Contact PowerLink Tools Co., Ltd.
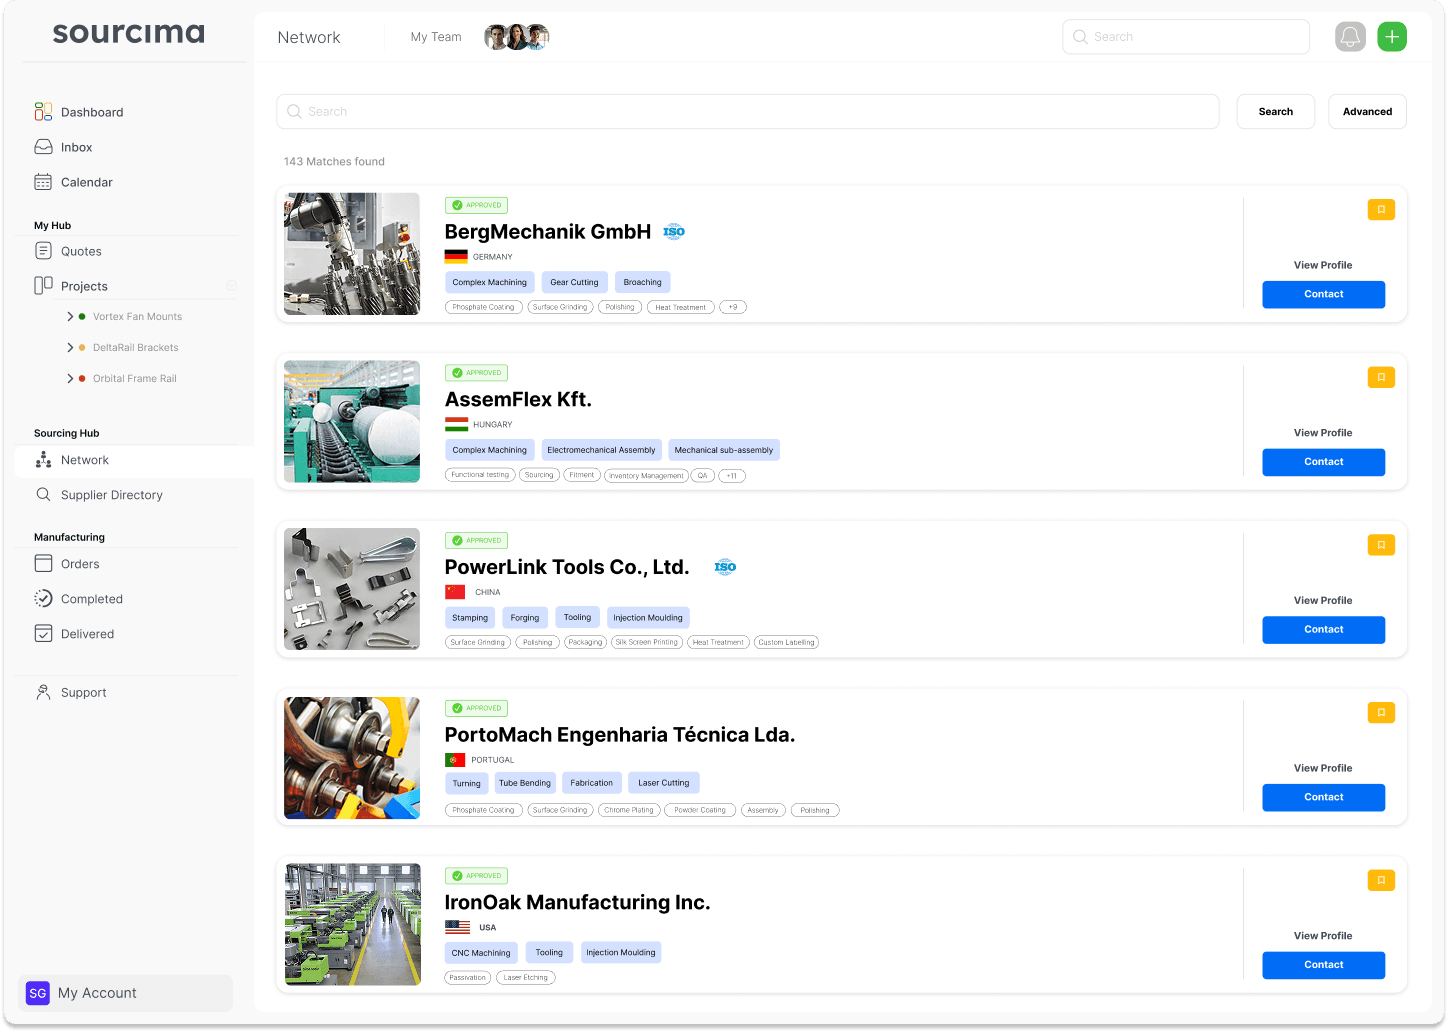 (x=1324, y=630)
